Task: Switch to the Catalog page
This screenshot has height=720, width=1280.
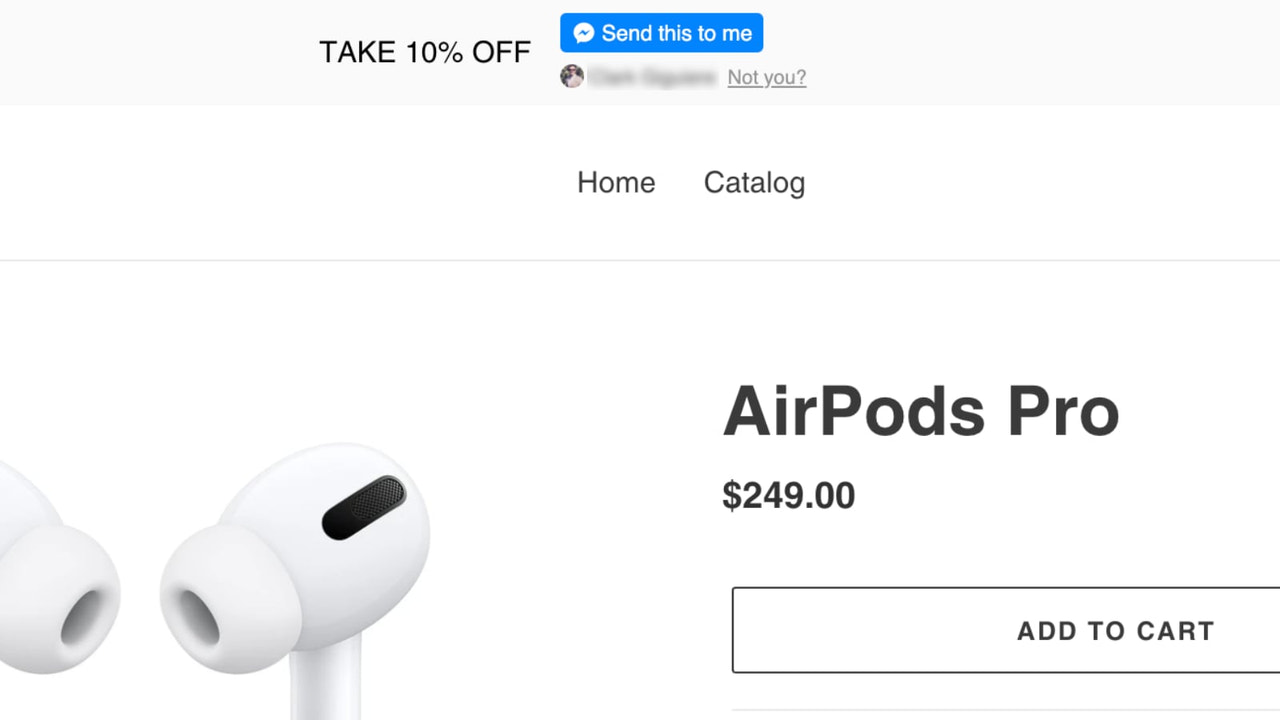Action: 754,183
